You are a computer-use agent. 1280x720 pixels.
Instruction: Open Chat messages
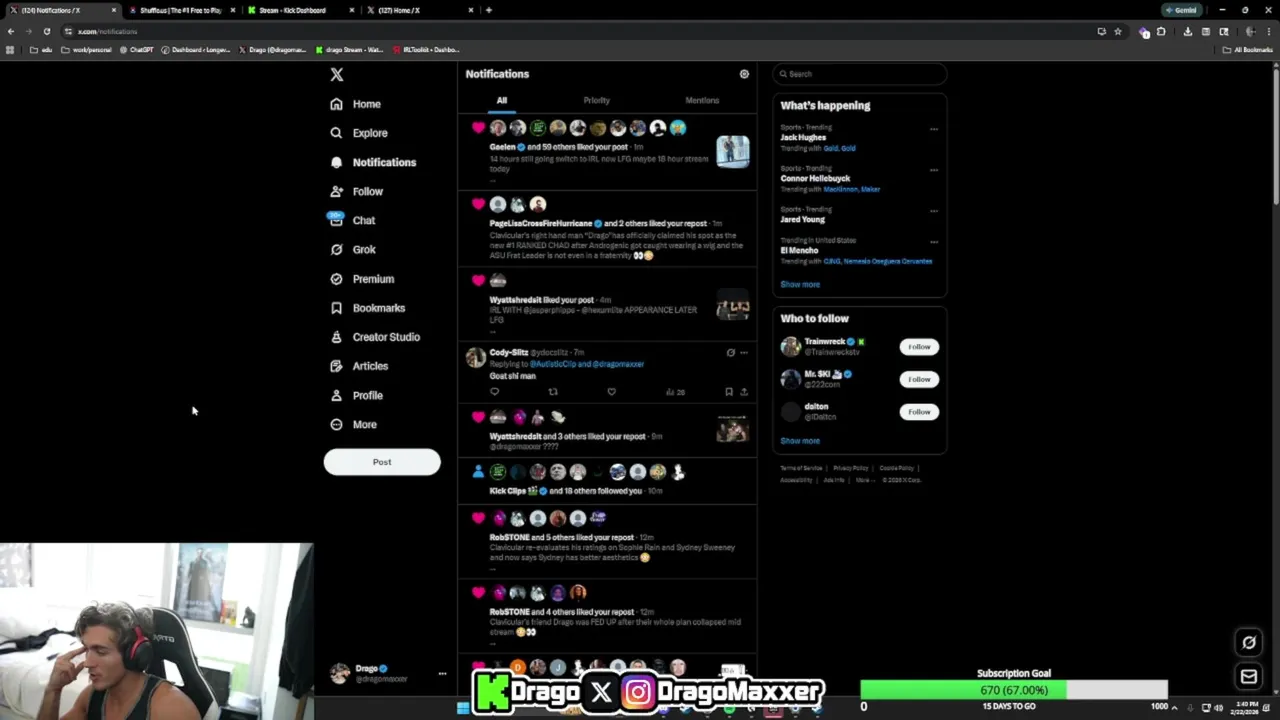[x=353, y=220]
